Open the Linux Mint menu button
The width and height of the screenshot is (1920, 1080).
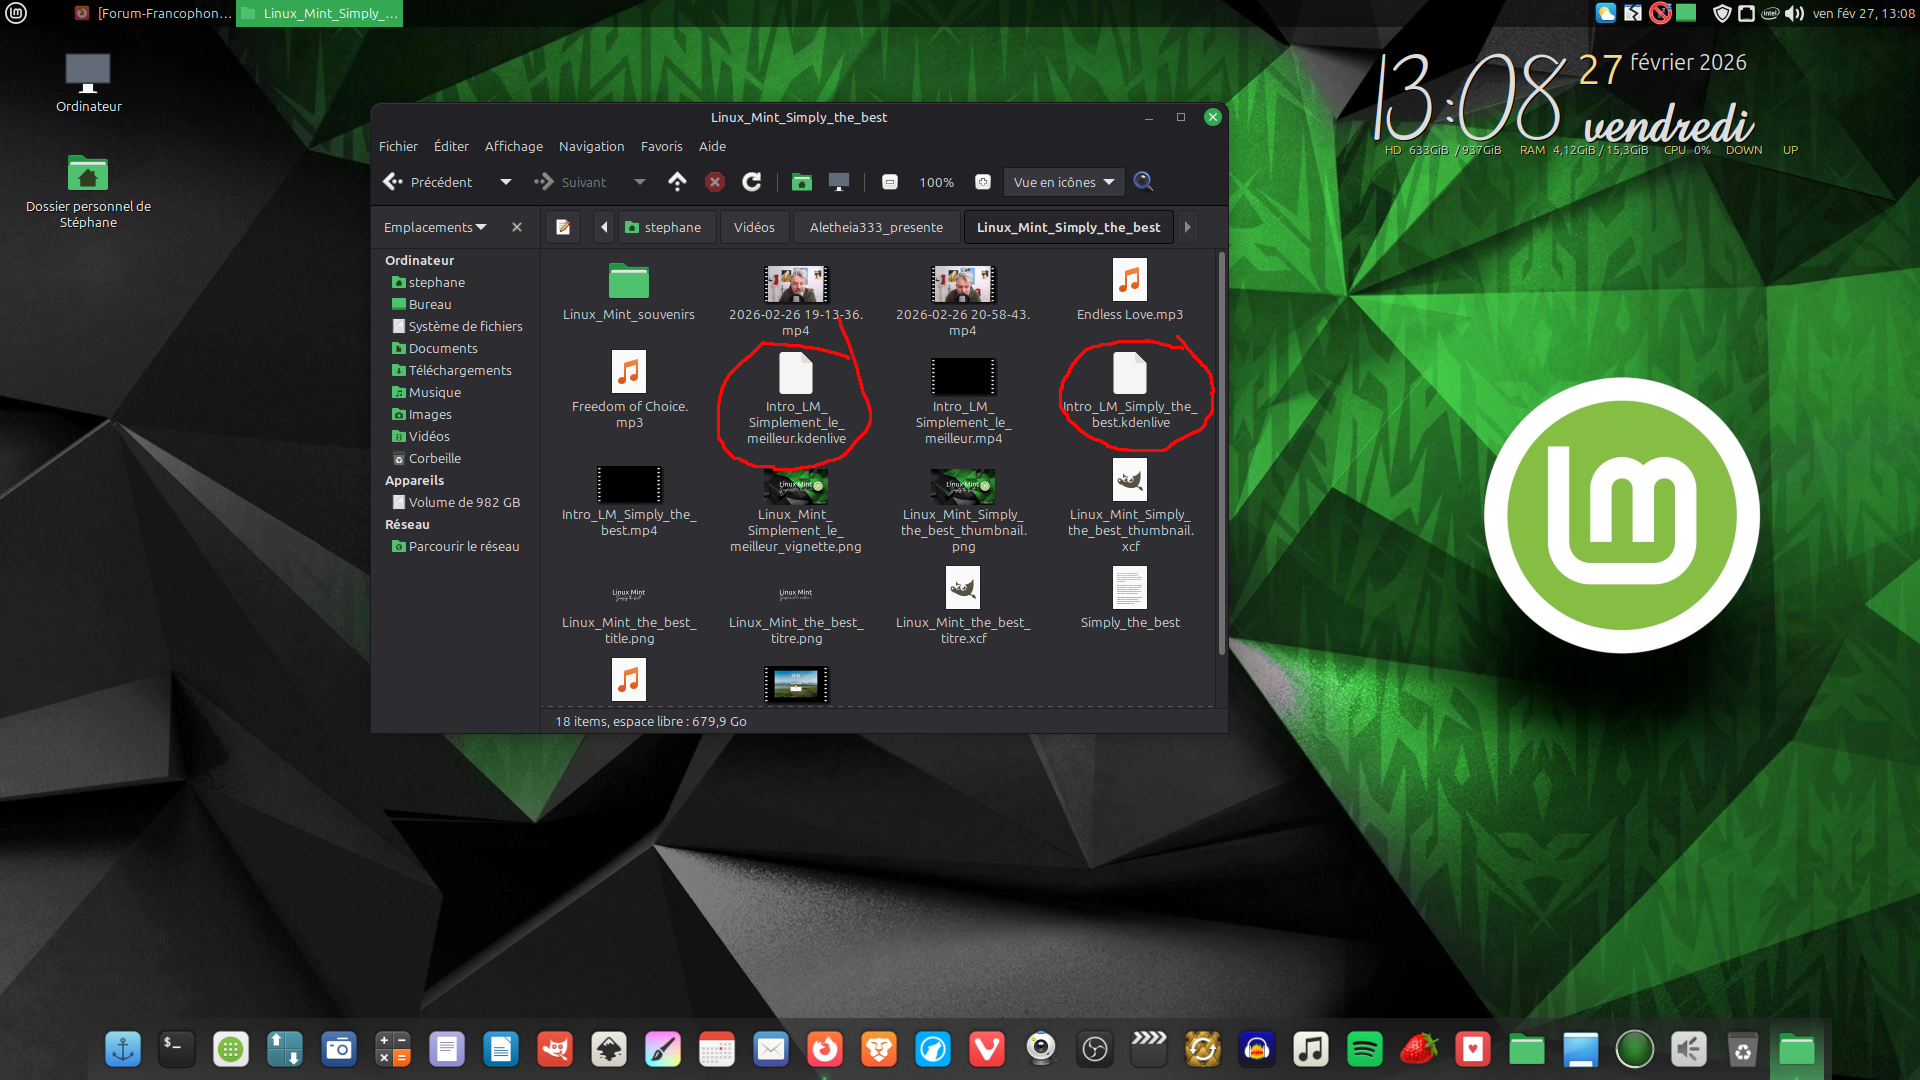(x=16, y=13)
